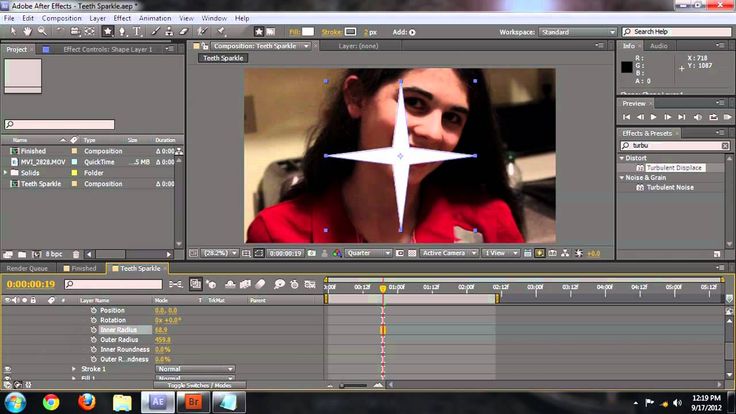This screenshot has width=736, height=414.
Task: Click Toggle Switches / Modes button
Action: (x=199, y=385)
